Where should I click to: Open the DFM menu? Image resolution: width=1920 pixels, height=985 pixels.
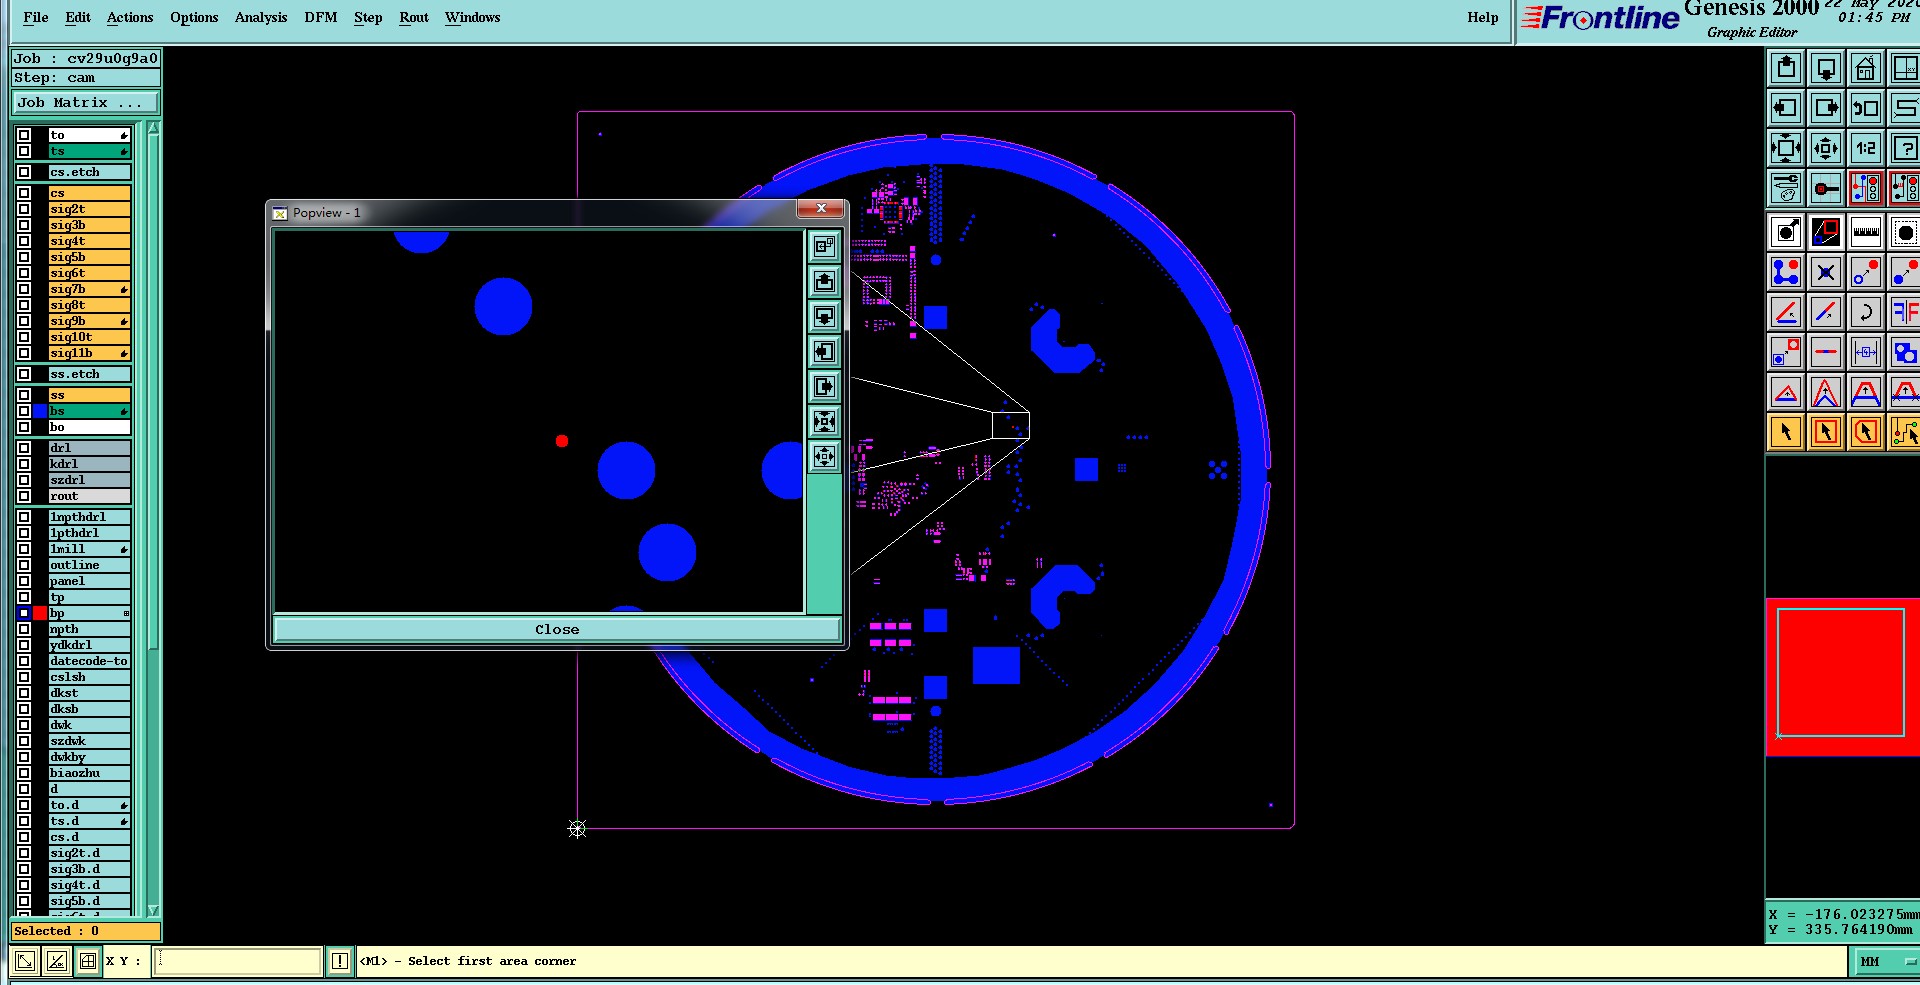coord(321,17)
